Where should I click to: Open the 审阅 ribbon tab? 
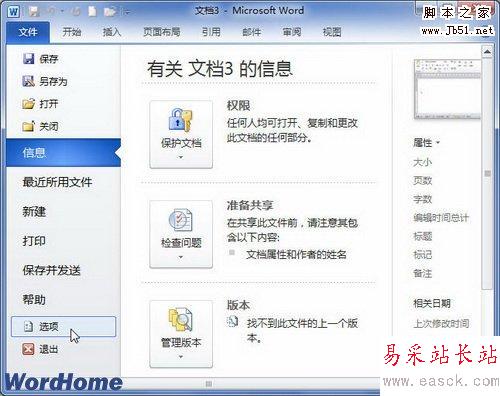coord(292,32)
